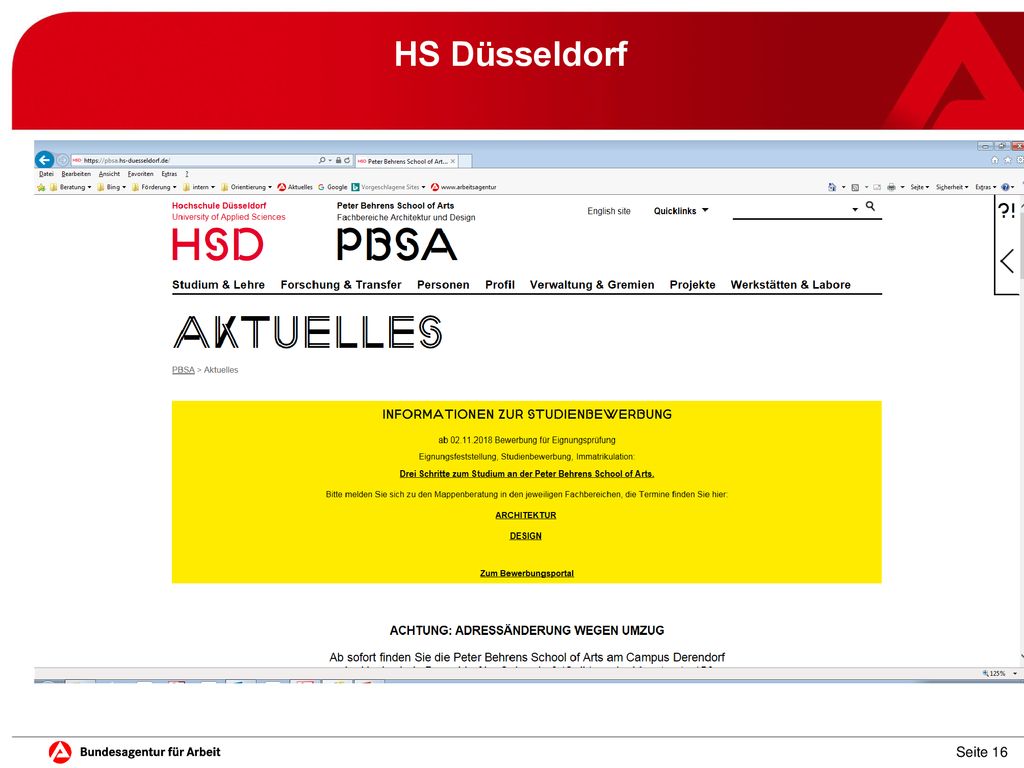This screenshot has height=768, width=1024.
Task: Click the ?! help panel icon
Action: tap(1006, 210)
